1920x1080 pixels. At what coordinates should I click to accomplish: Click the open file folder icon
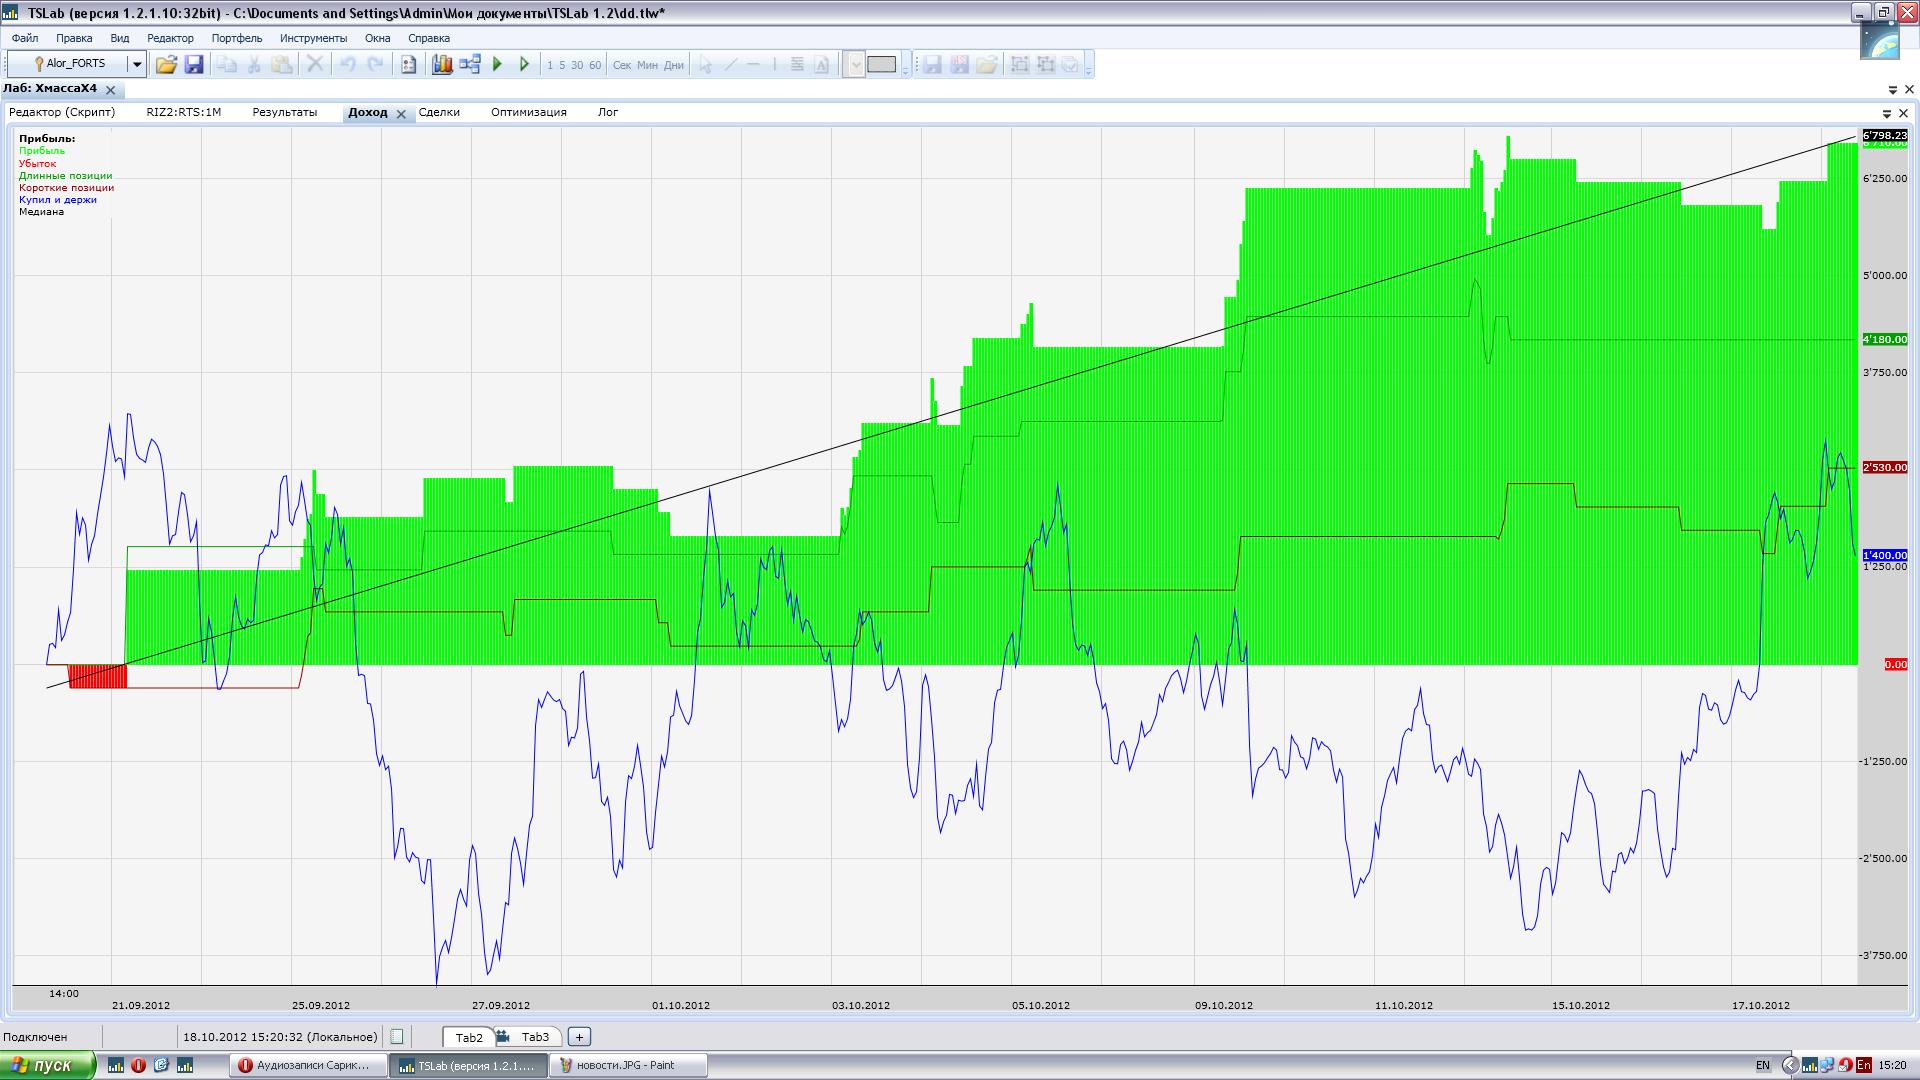pos(166,64)
